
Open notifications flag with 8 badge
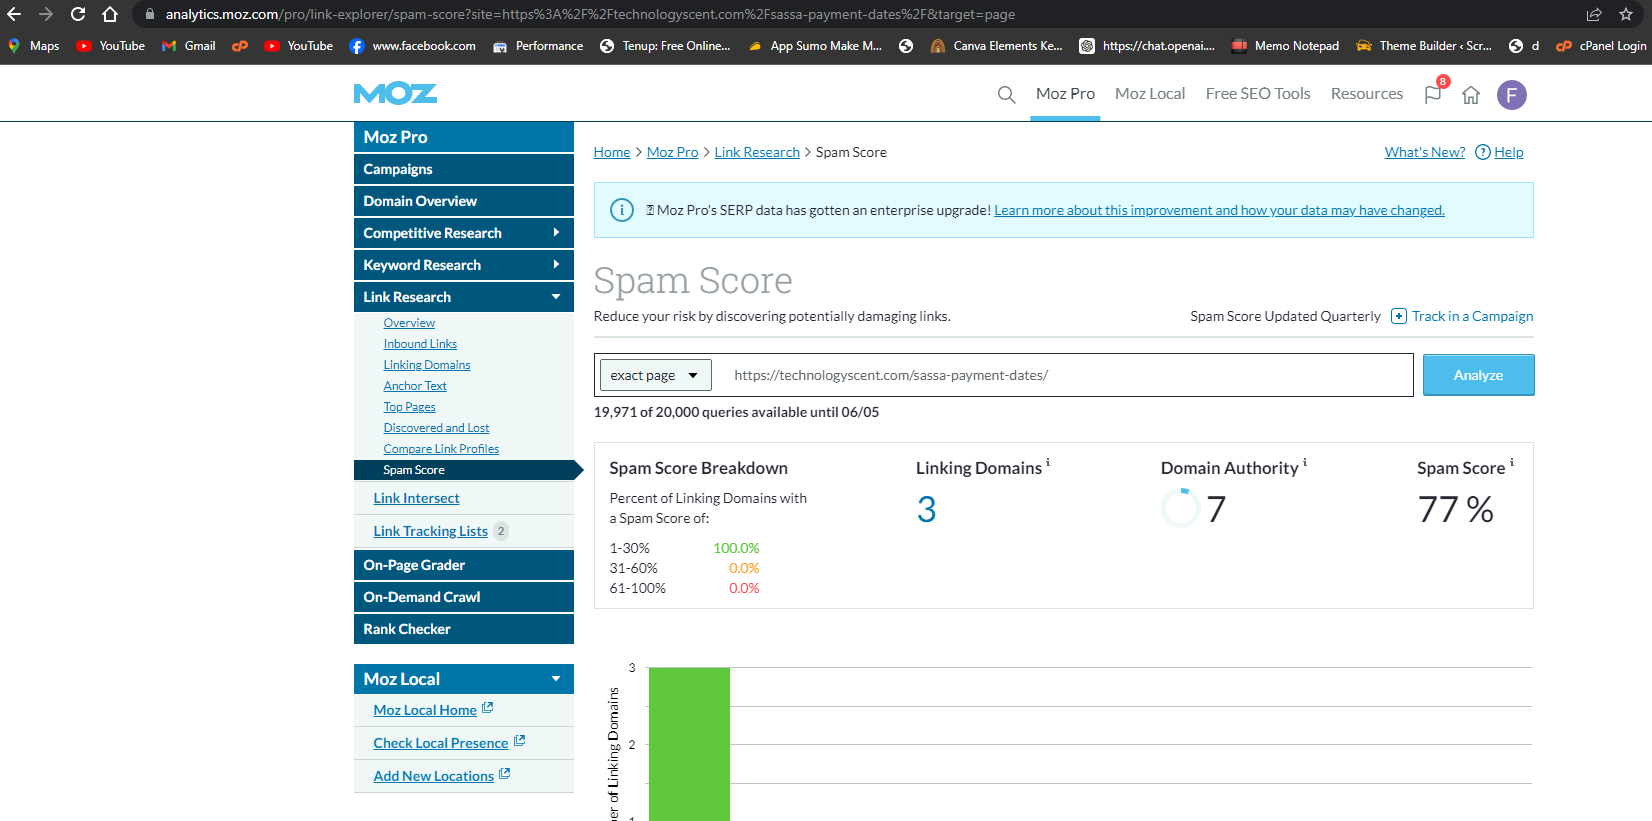coord(1434,92)
